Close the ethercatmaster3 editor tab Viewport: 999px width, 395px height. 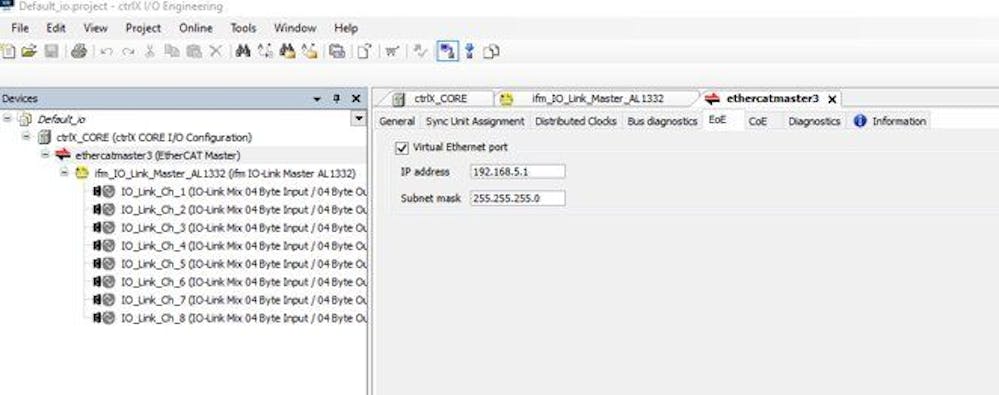[831, 99]
